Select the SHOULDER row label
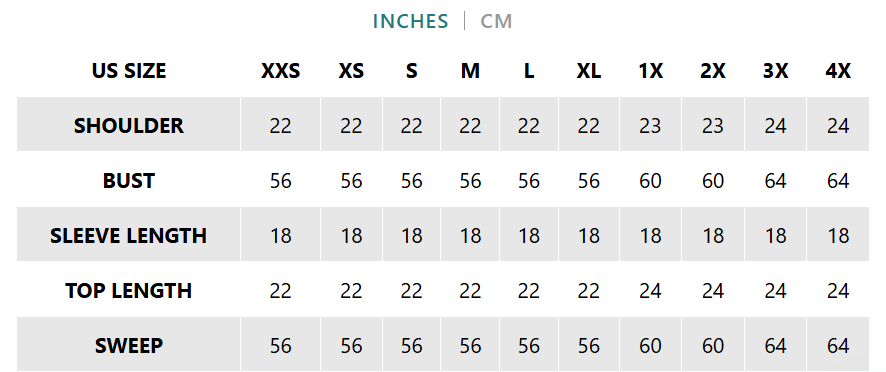The height and width of the screenshot is (372, 886). [129, 126]
